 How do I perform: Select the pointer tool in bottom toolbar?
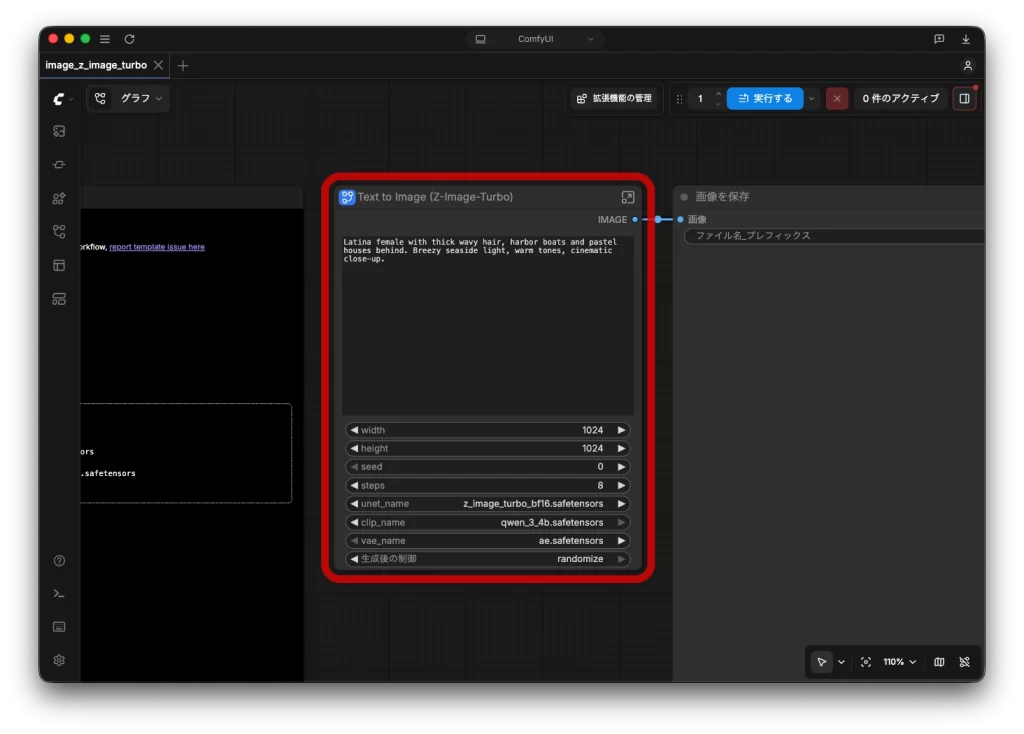pos(822,662)
